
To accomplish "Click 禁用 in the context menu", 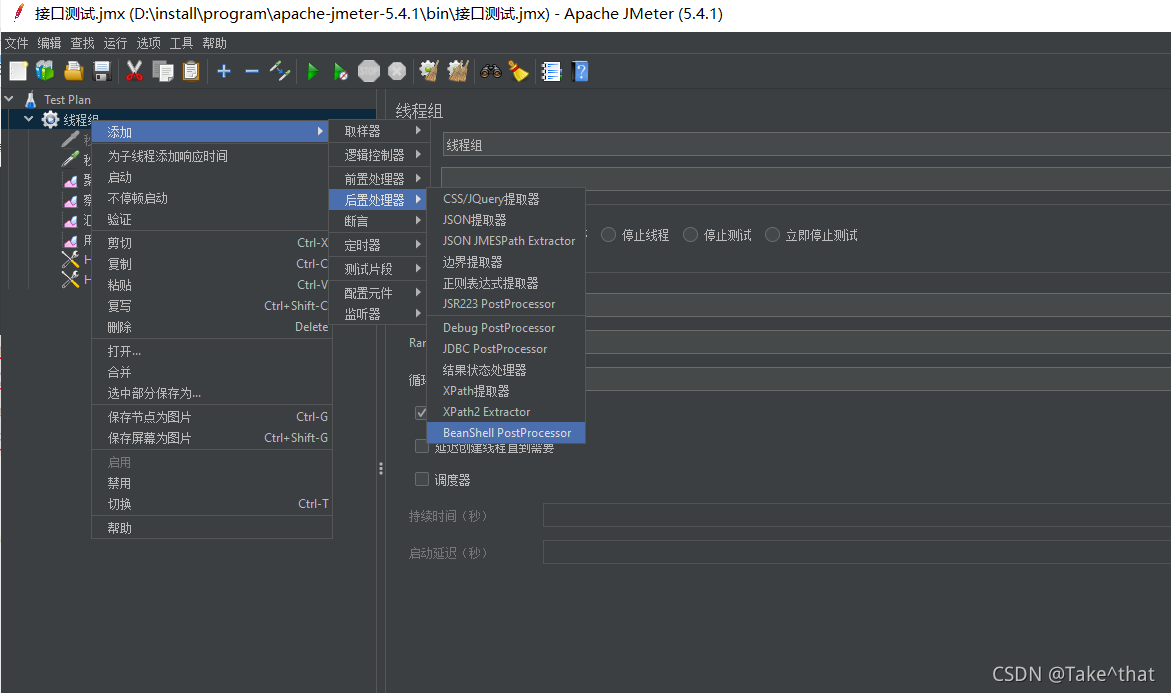I will 211,483.
